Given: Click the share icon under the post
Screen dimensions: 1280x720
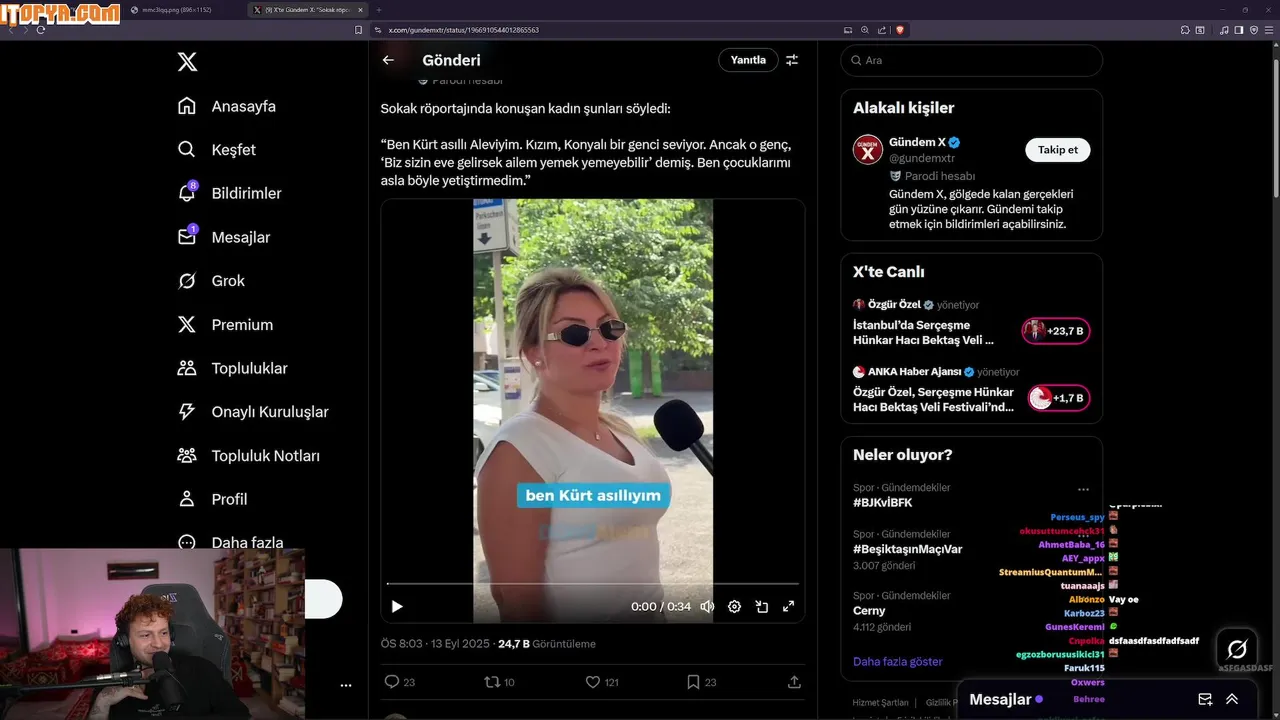Looking at the screenshot, I should [x=794, y=682].
